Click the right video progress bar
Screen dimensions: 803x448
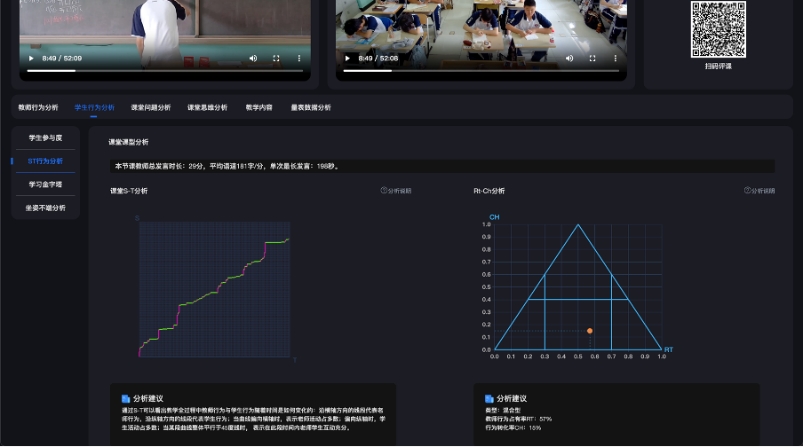coord(481,71)
